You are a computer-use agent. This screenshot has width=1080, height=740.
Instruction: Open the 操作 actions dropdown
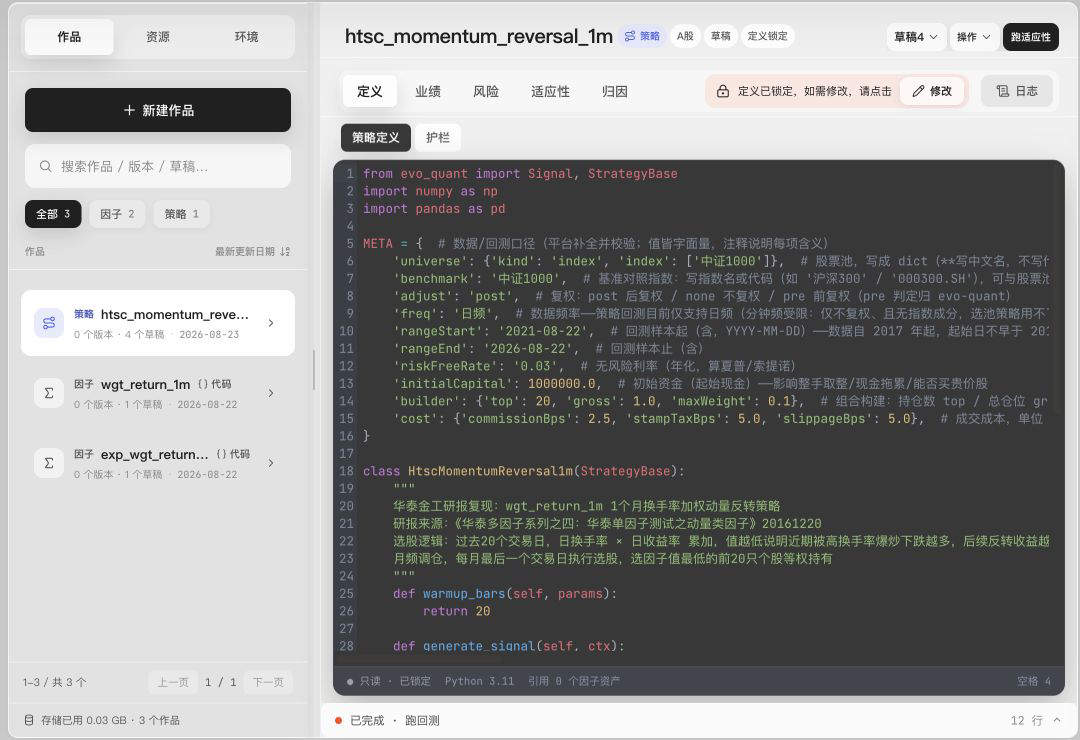(x=973, y=37)
